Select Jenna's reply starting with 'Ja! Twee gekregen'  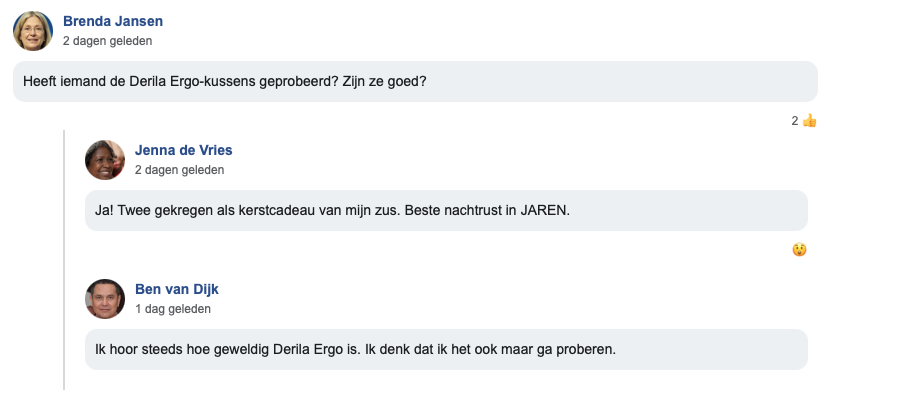click(446, 210)
